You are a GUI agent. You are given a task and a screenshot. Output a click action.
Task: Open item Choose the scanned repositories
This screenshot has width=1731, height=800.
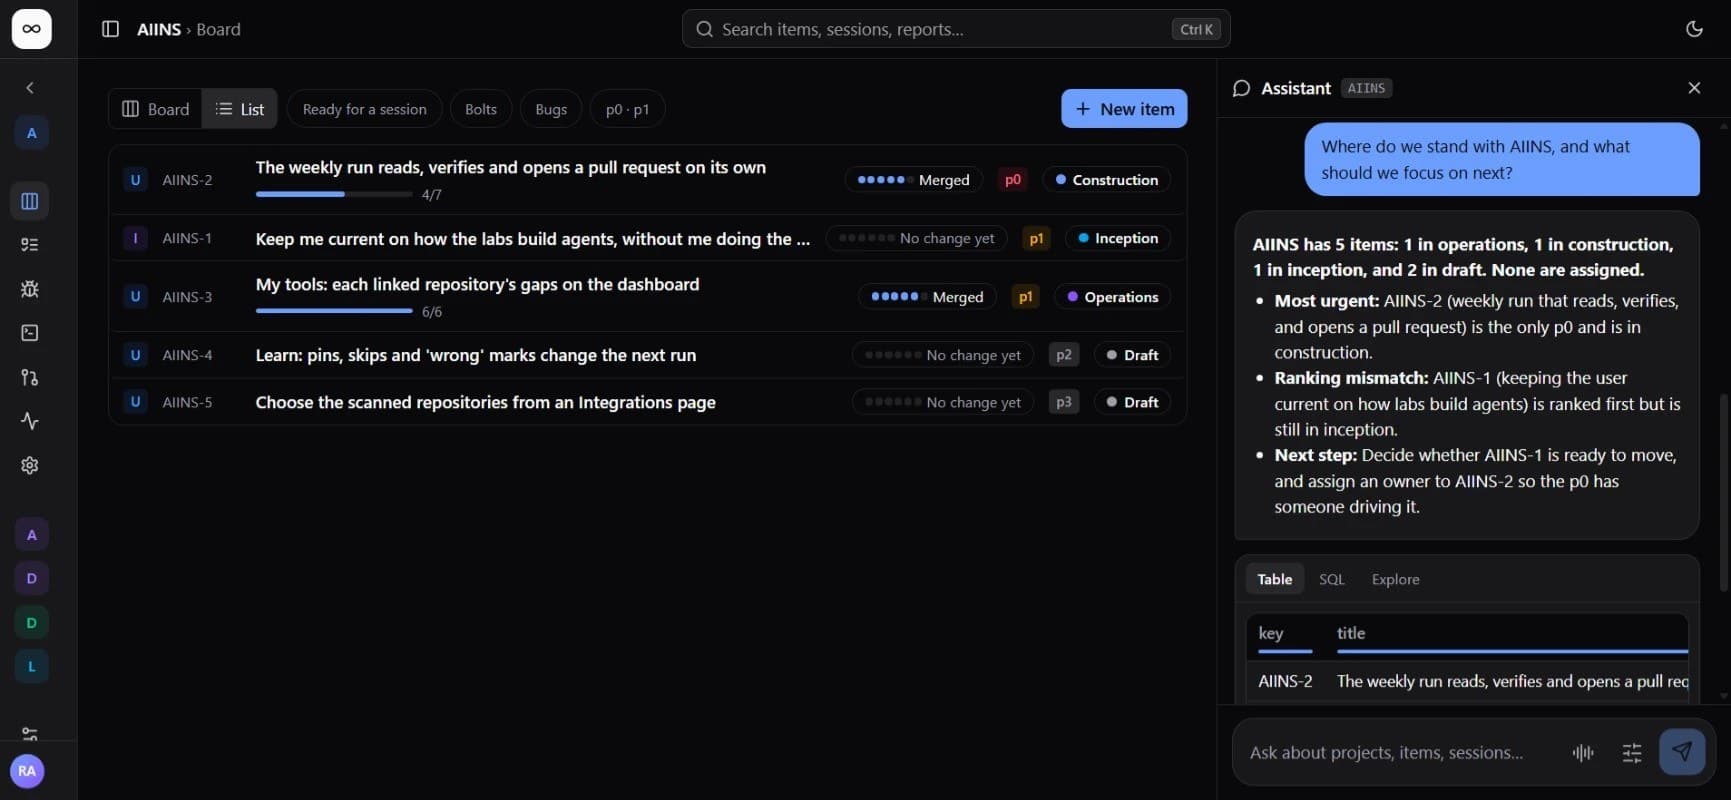coord(485,402)
